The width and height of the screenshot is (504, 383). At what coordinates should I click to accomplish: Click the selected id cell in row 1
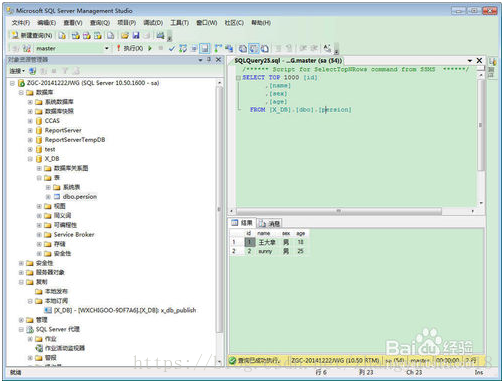coord(249,242)
